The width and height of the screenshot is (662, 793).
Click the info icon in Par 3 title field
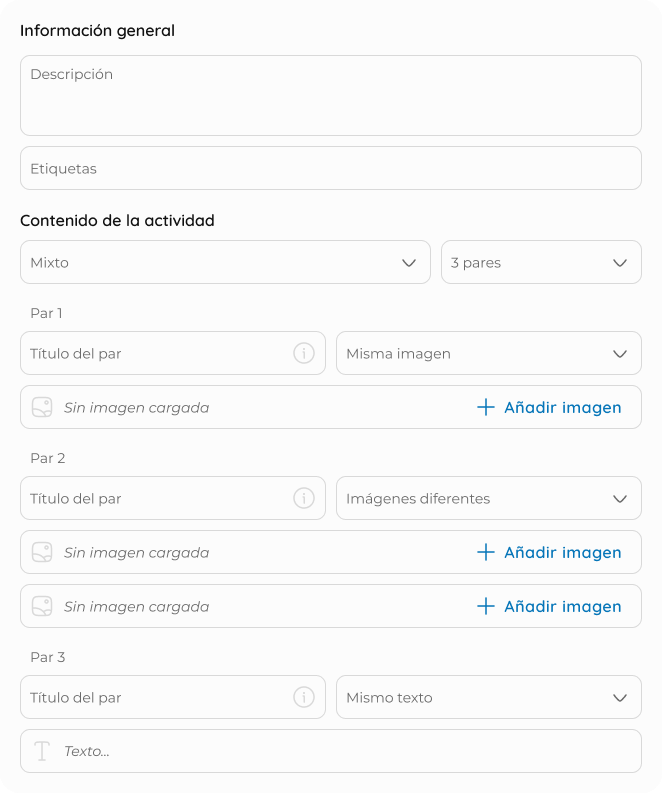[304, 697]
